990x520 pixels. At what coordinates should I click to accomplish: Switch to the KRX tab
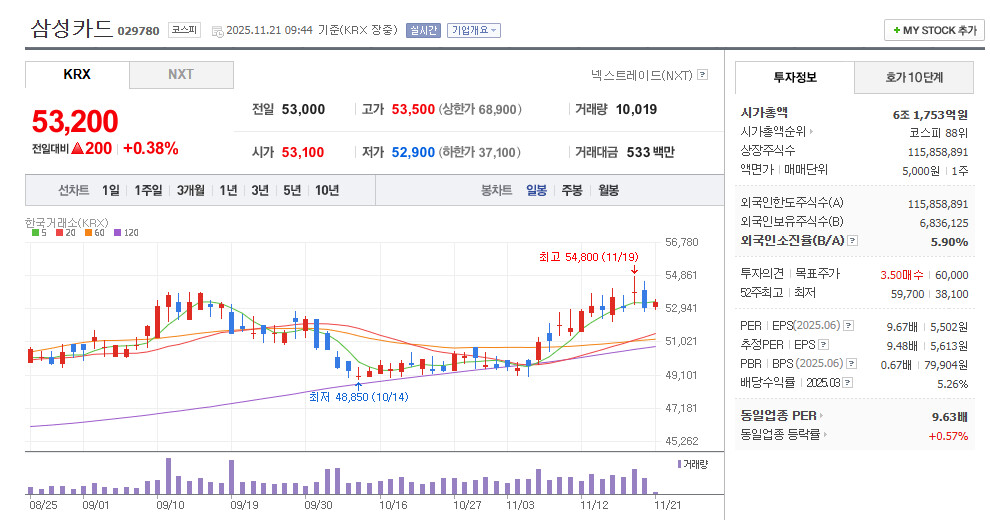[x=77, y=74]
